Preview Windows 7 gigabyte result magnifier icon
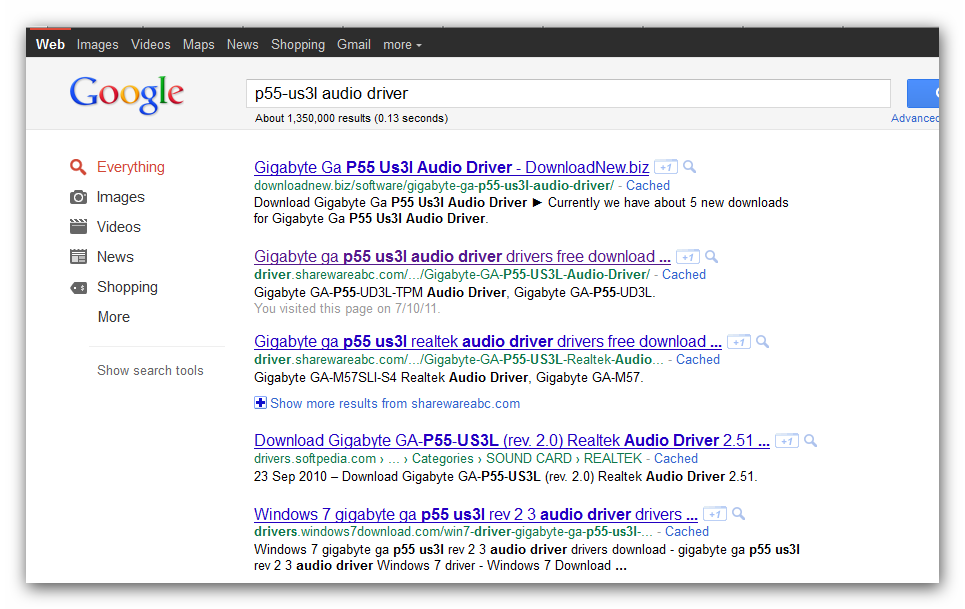The width and height of the screenshot is (965, 609). pyautogui.click(x=739, y=514)
